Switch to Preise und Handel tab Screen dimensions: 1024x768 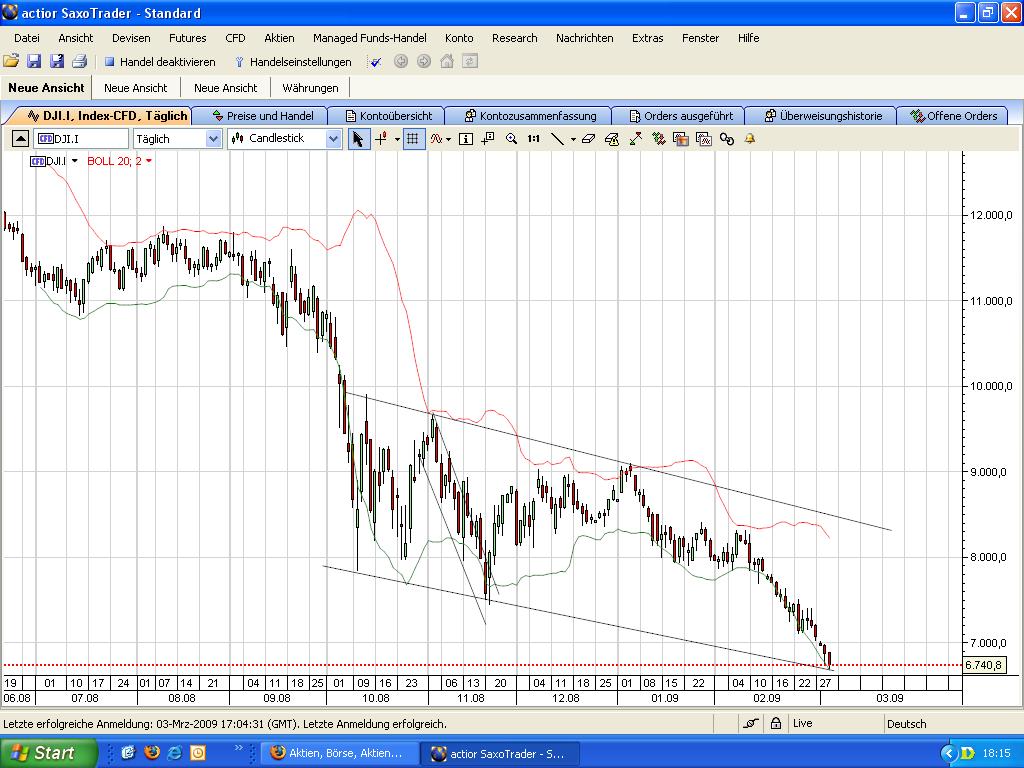262,116
